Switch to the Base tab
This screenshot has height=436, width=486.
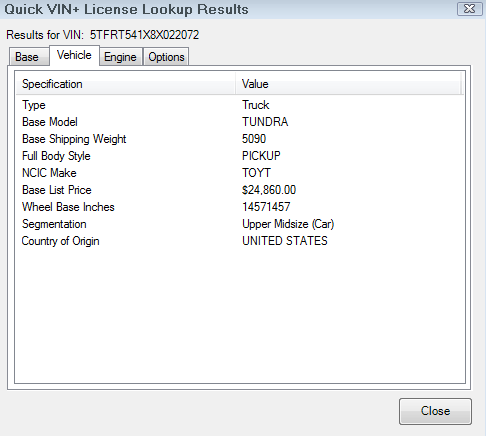coord(27,57)
